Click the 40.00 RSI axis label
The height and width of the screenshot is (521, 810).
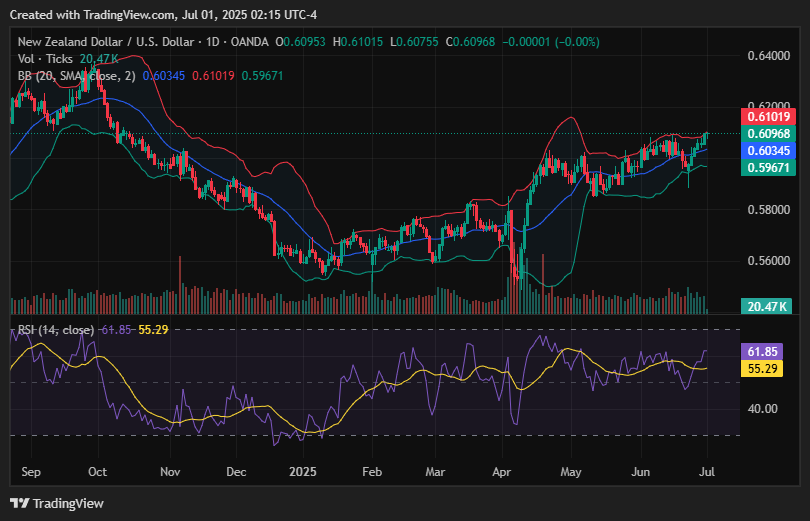coord(762,409)
